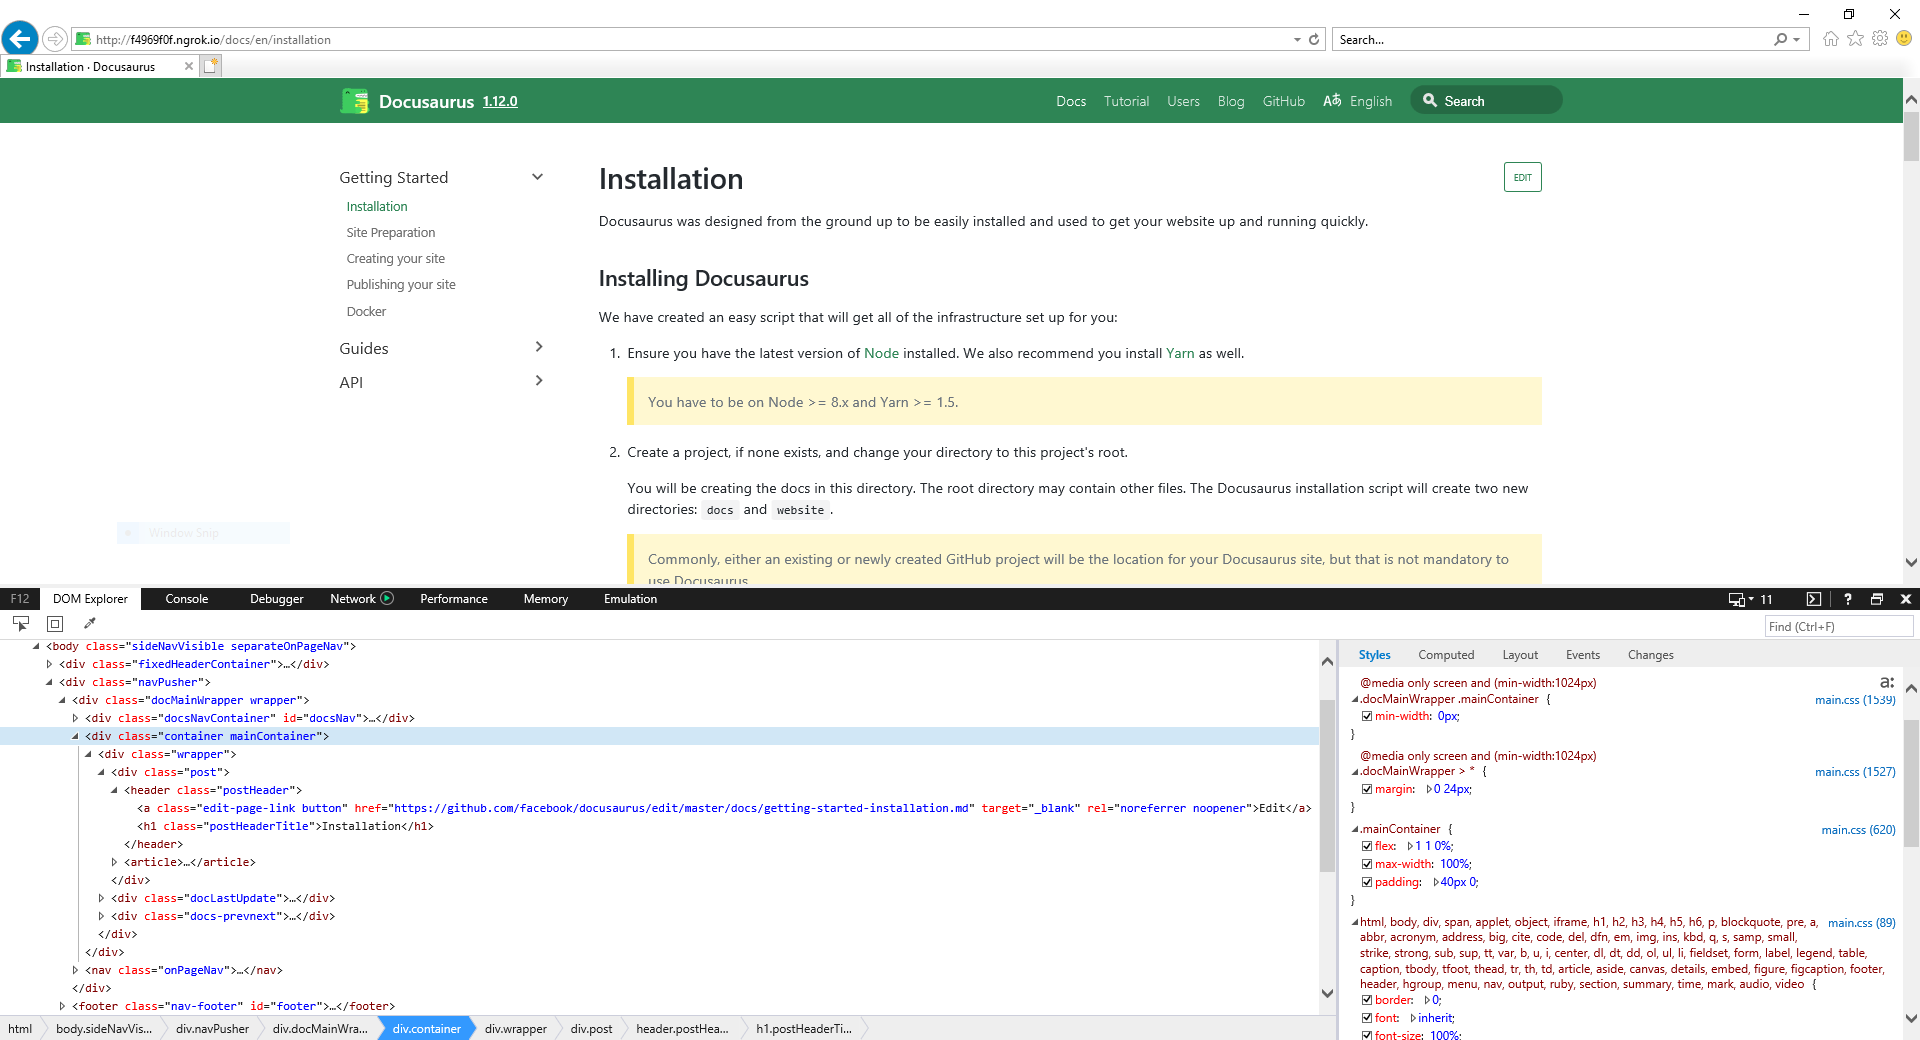The image size is (1920, 1040).
Task: Open the Site Preparation sidebar link
Action: coord(391,232)
